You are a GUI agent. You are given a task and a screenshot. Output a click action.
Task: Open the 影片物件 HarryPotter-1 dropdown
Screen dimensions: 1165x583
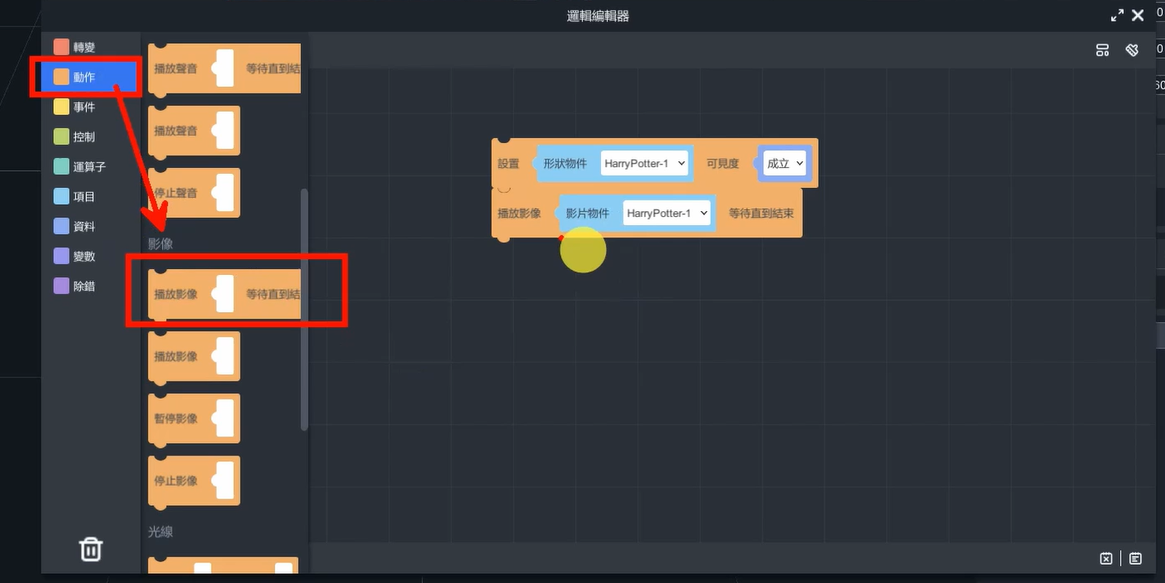pyautogui.click(x=666, y=213)
